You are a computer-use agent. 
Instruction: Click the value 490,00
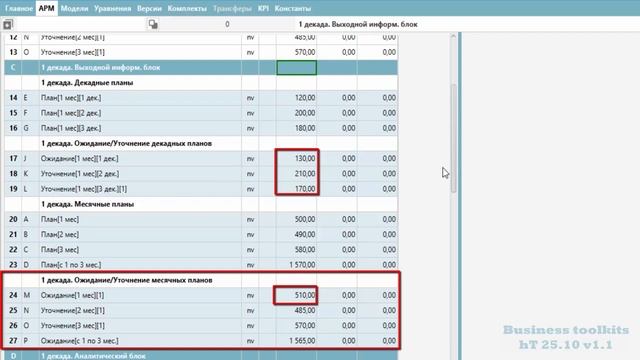pos(305,235)
